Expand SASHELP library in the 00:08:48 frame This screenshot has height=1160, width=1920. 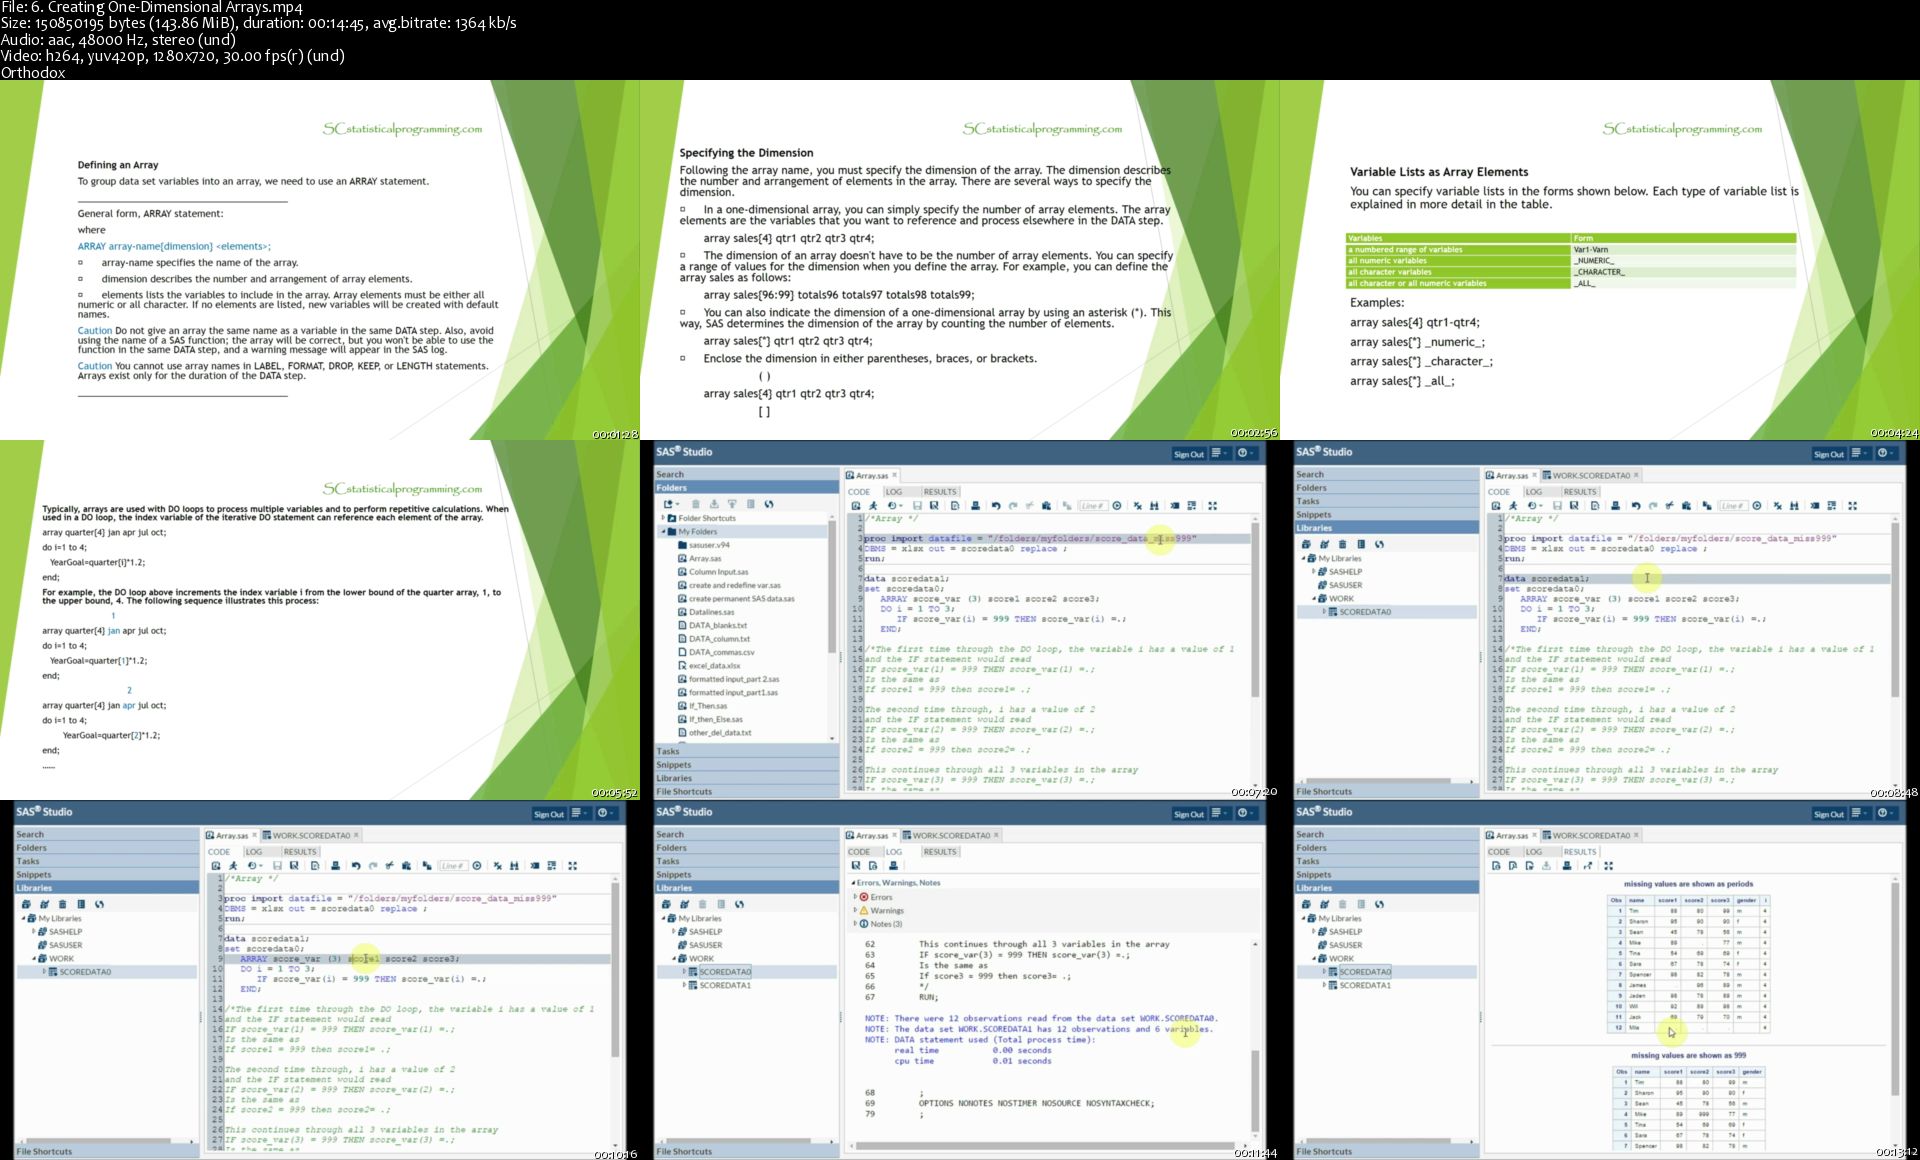(1314, 572)
